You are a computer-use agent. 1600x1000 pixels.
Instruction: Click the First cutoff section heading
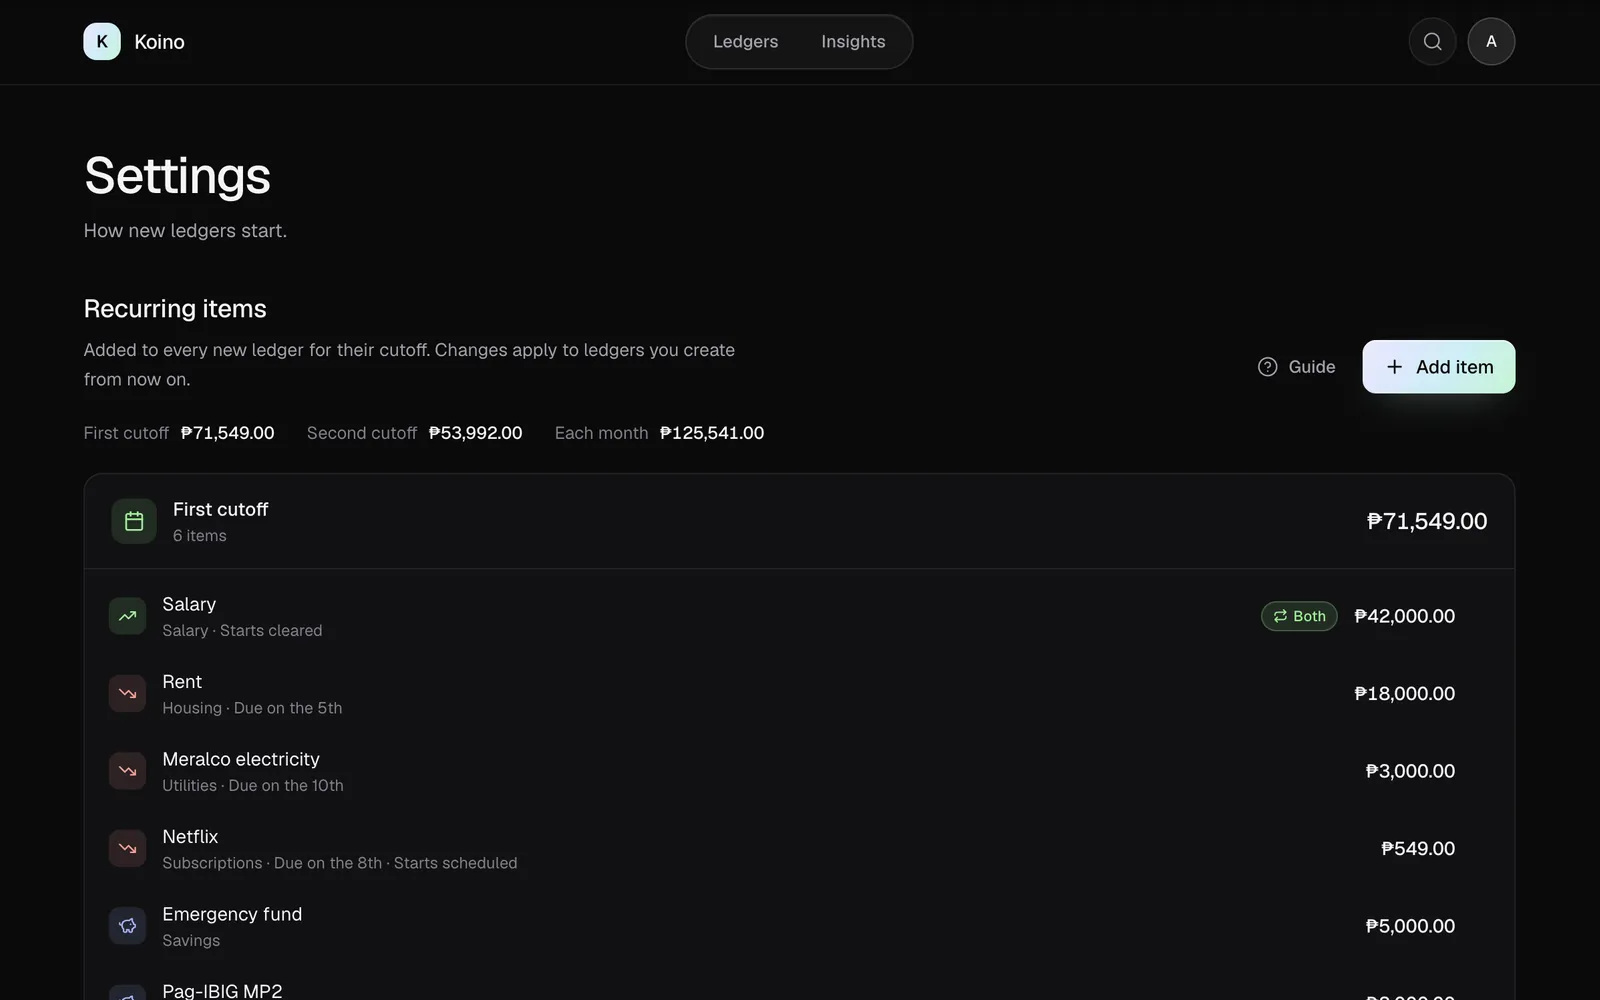coord(221,509)
